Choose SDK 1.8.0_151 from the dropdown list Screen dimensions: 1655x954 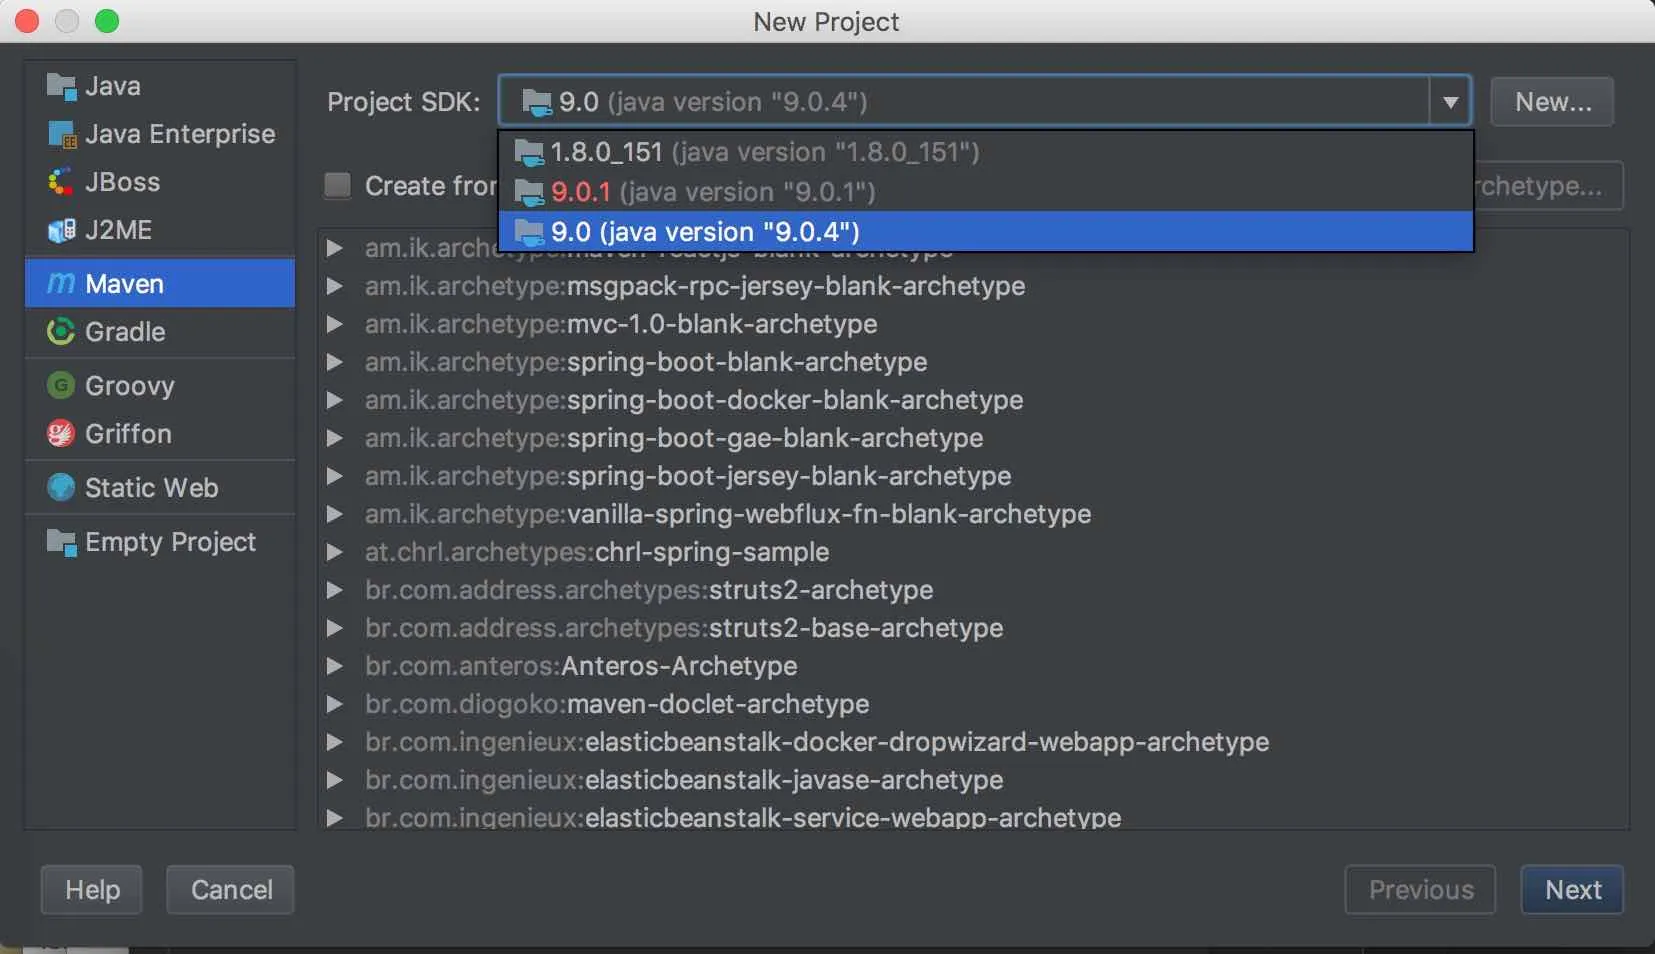(x=986, y=152)
